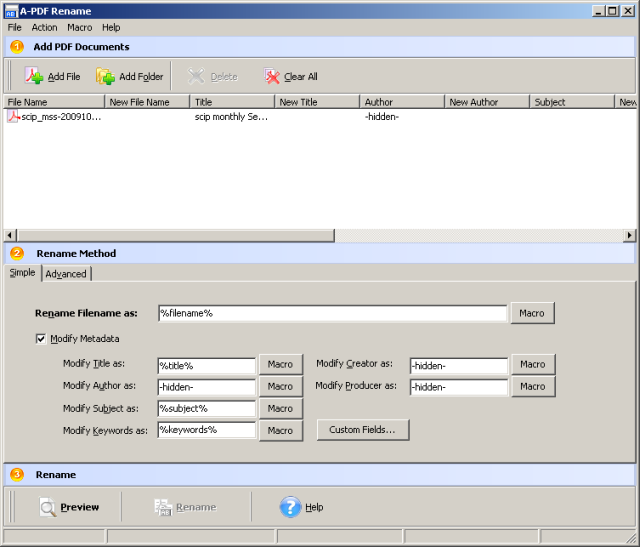The height and width of the screenshot is (547, 640).
Task: Open the Custom Fields dialog
Action: (363, 430)
